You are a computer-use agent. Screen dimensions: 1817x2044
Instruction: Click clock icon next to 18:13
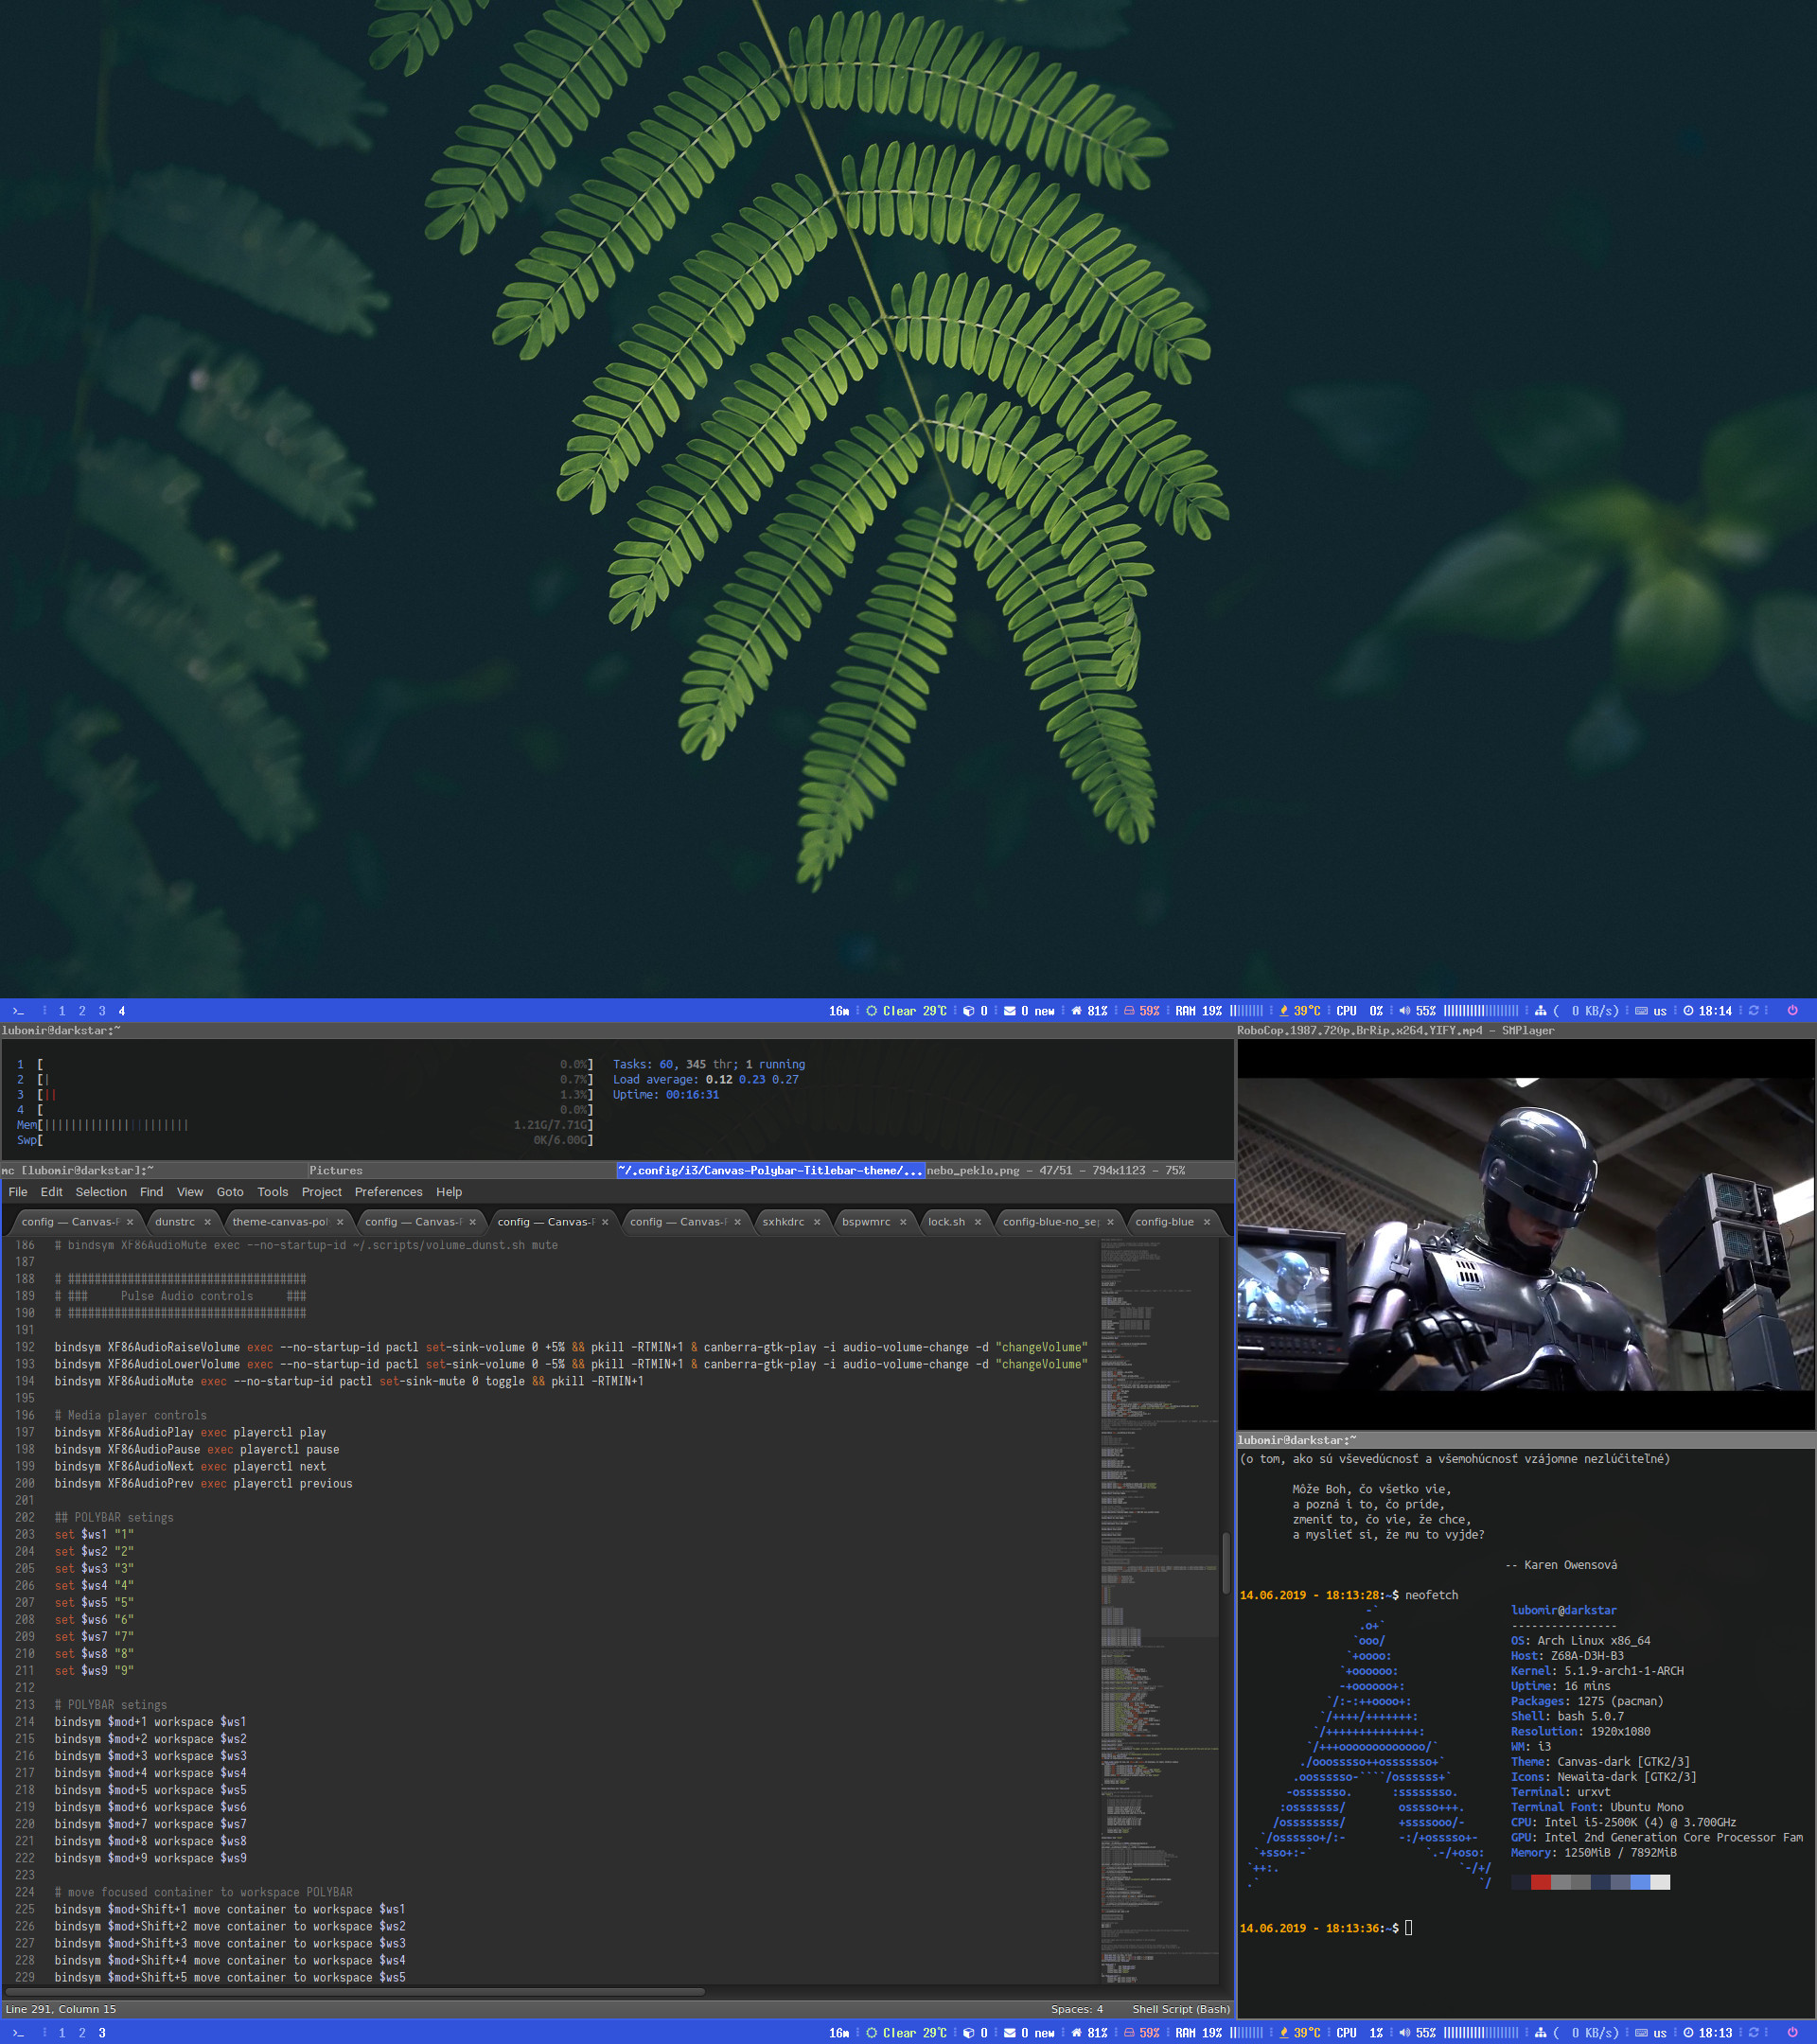tap(1689, 2033)
